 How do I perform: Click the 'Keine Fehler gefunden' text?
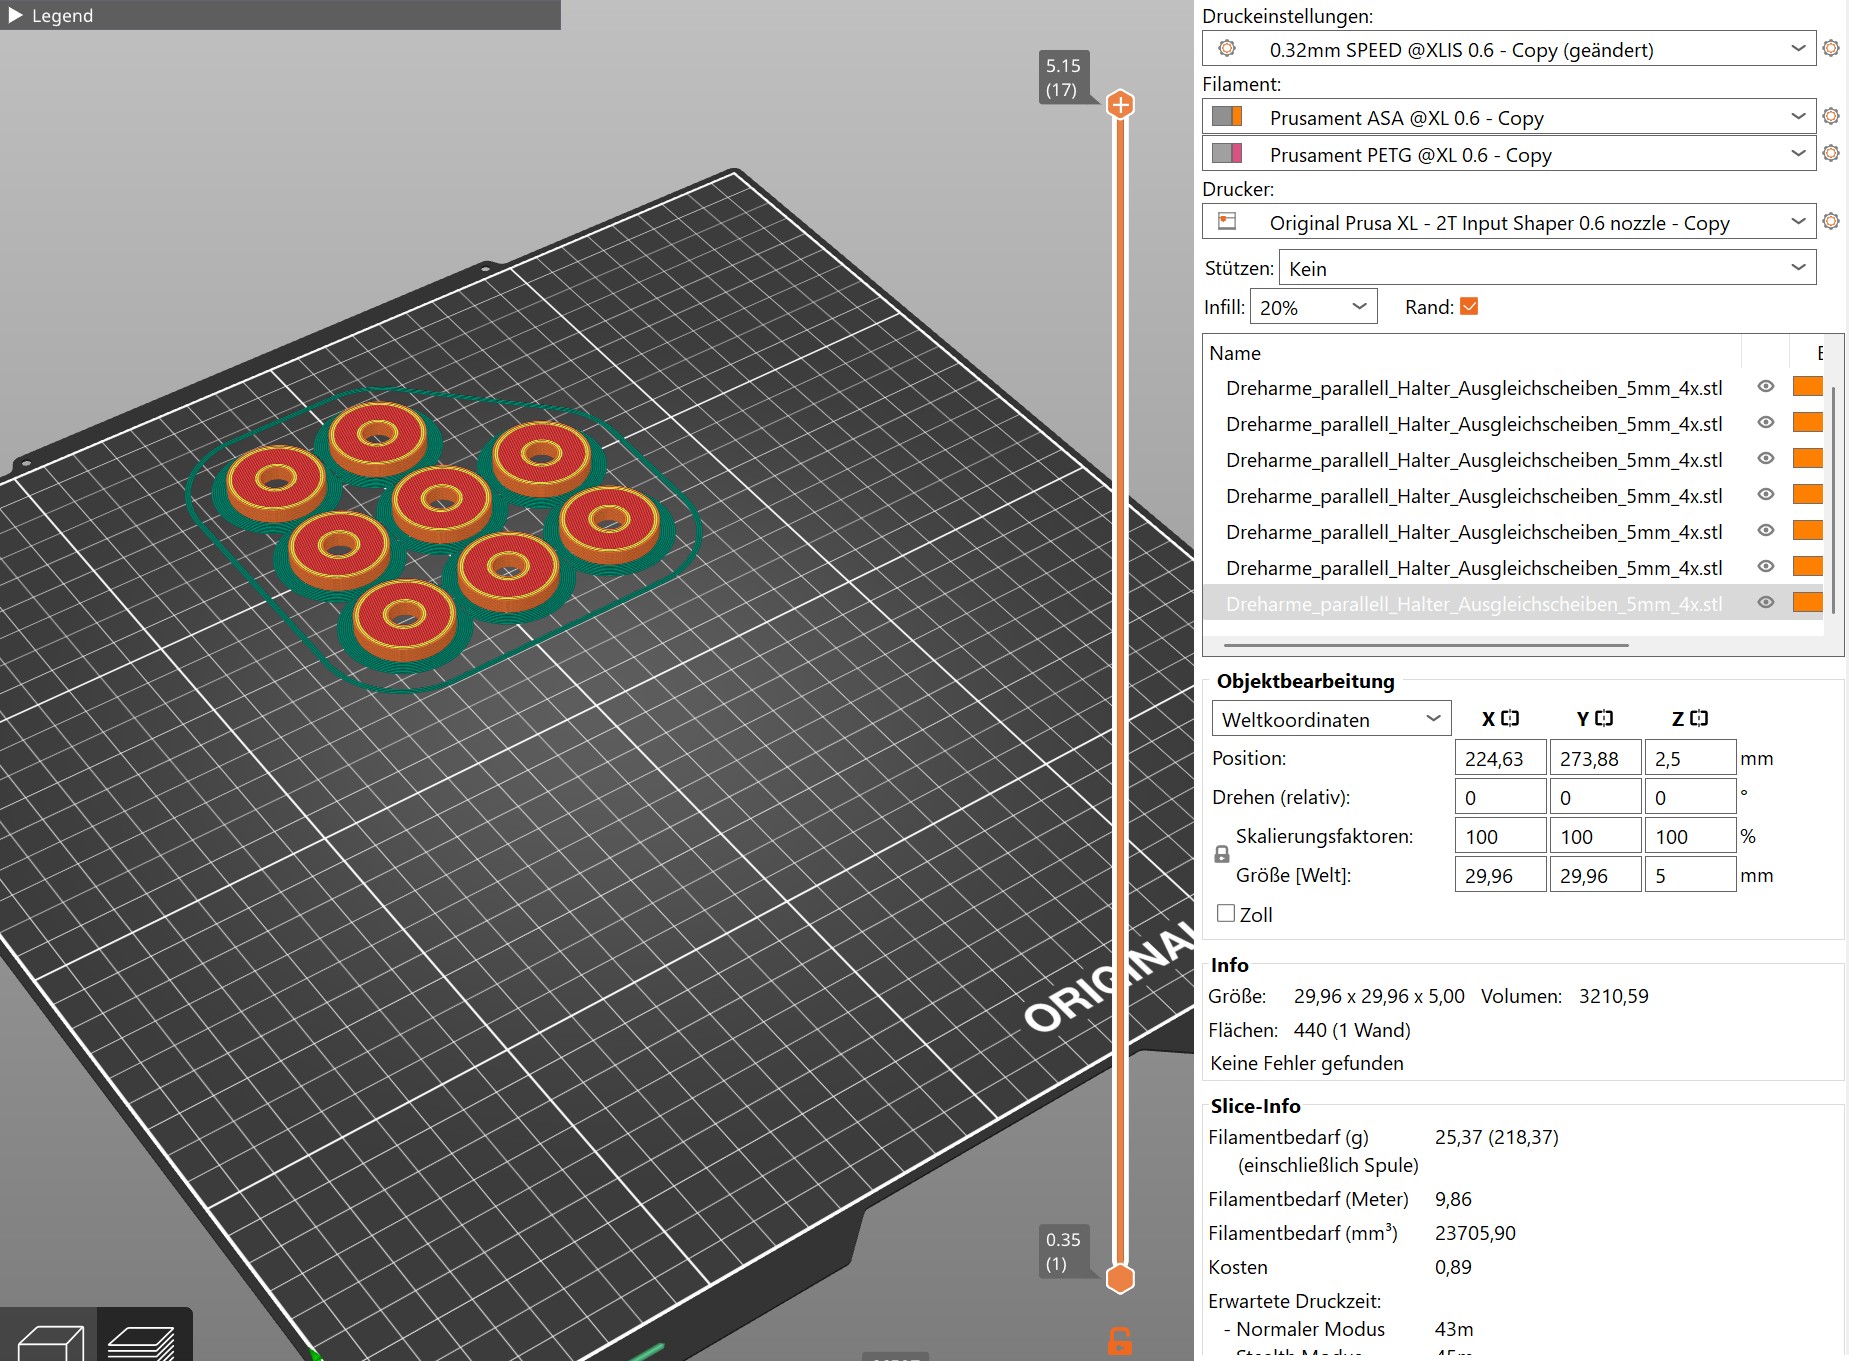1306,1063
